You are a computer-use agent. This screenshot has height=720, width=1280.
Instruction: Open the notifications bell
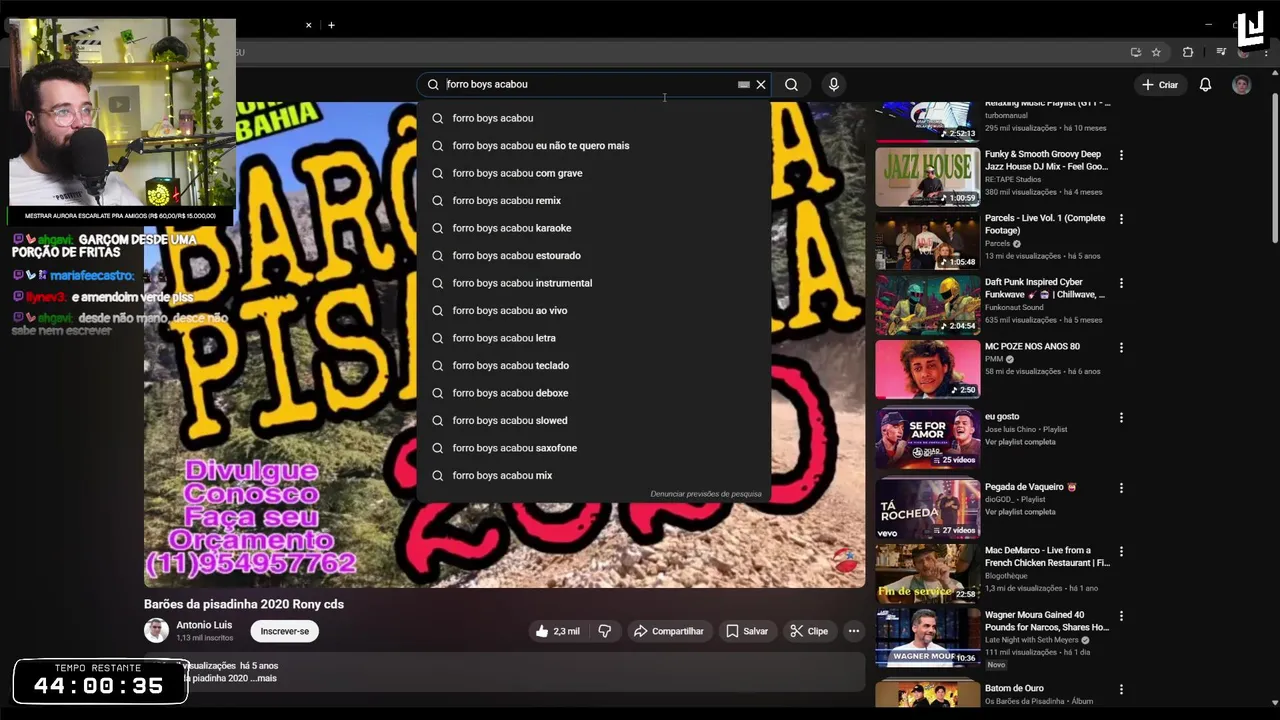[x=1205, y=85]
